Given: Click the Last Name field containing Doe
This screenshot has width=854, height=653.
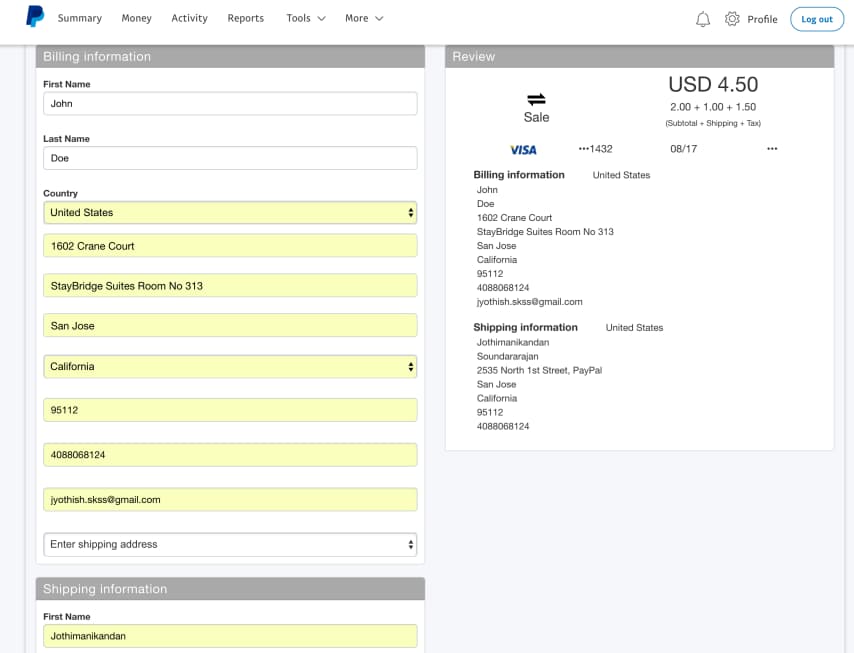Looking at the screenshot, I should pos(230,158).
